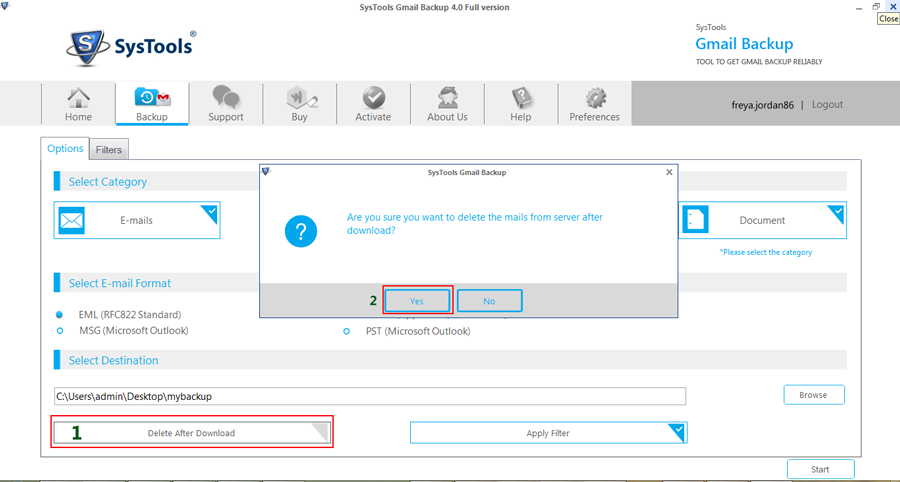Toggle the Document category checkmark
The height and width of the screenshot is (482, 900).
[836, 213]
